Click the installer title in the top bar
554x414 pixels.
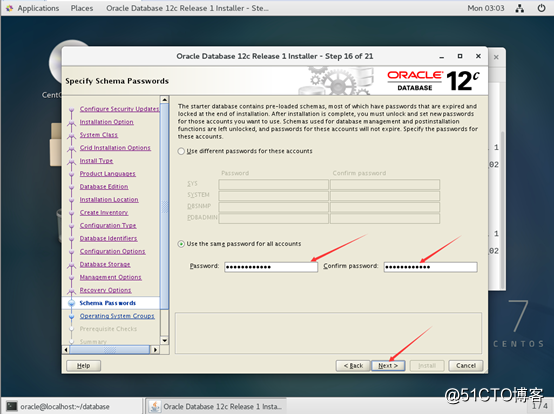point(187,8)
